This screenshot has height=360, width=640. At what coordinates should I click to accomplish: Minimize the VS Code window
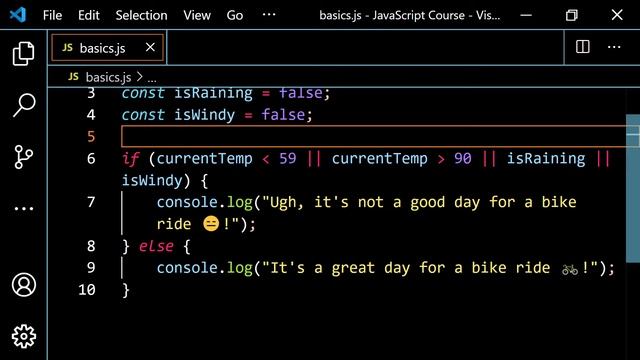526,16
